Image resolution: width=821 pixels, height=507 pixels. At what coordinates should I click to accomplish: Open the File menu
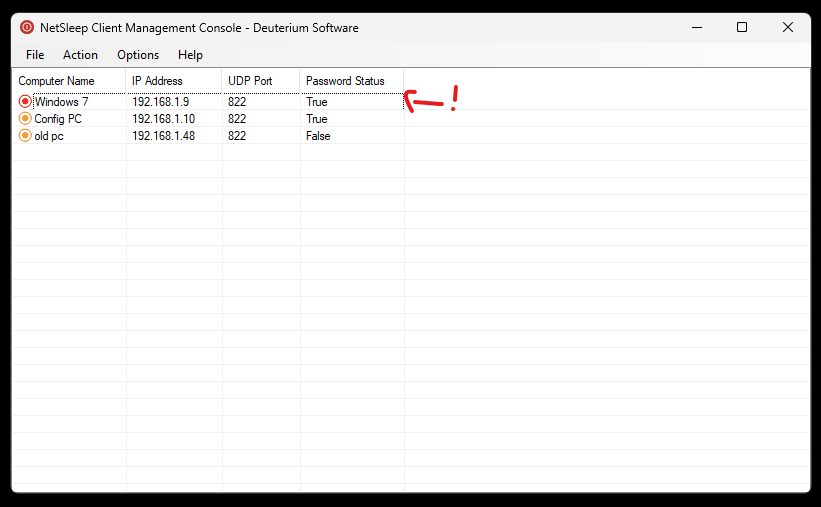click(x=35, y=55)
